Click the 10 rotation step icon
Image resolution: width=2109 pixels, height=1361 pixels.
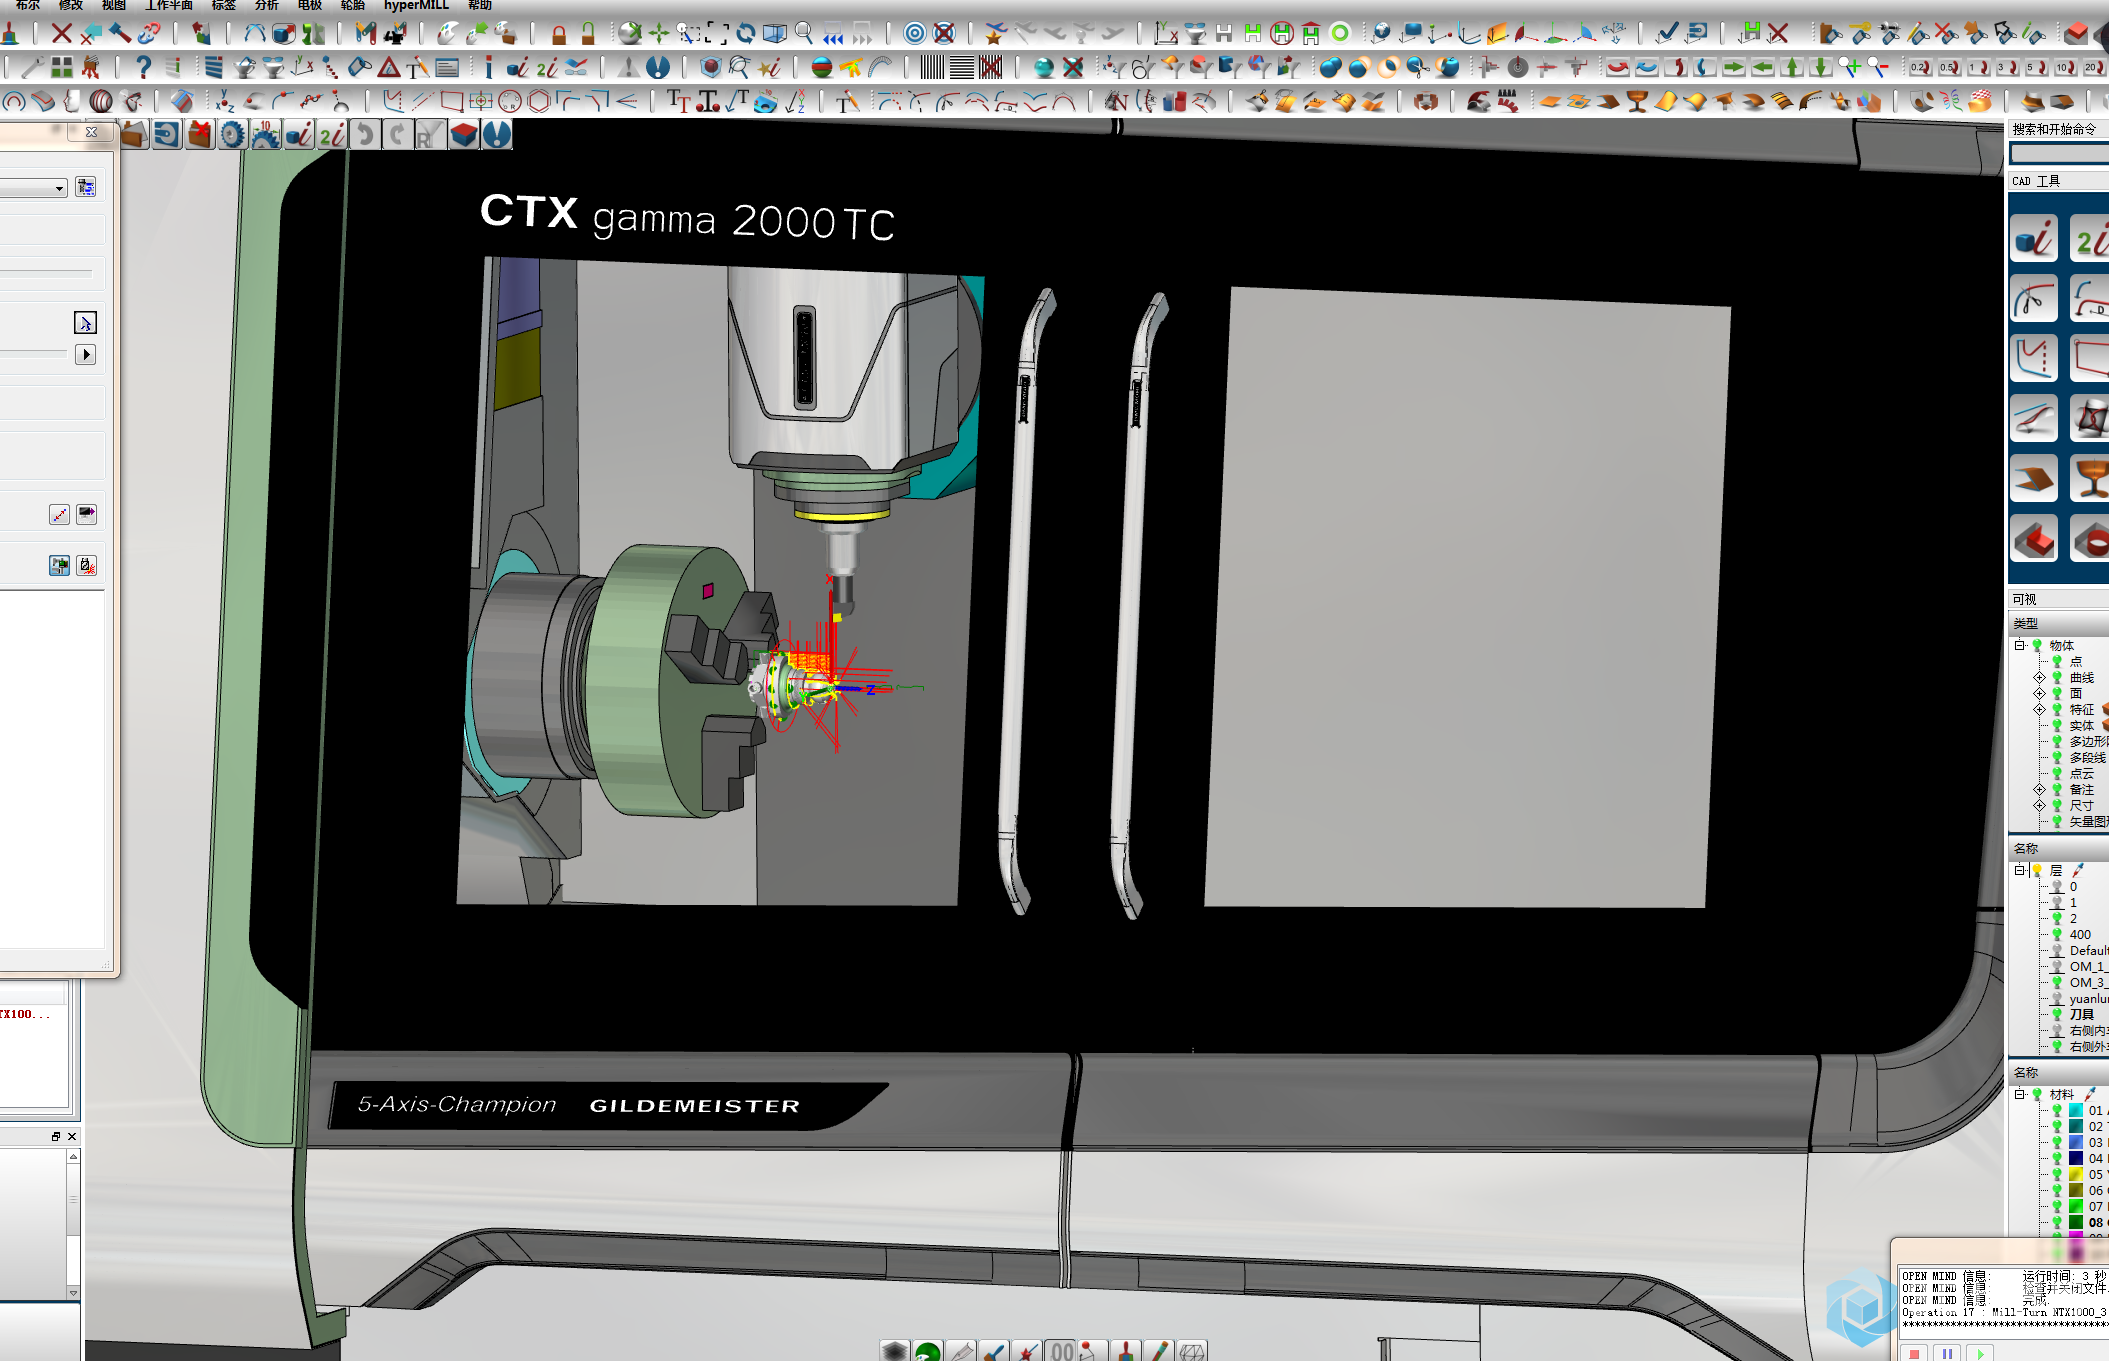[x=2064, y=68]
